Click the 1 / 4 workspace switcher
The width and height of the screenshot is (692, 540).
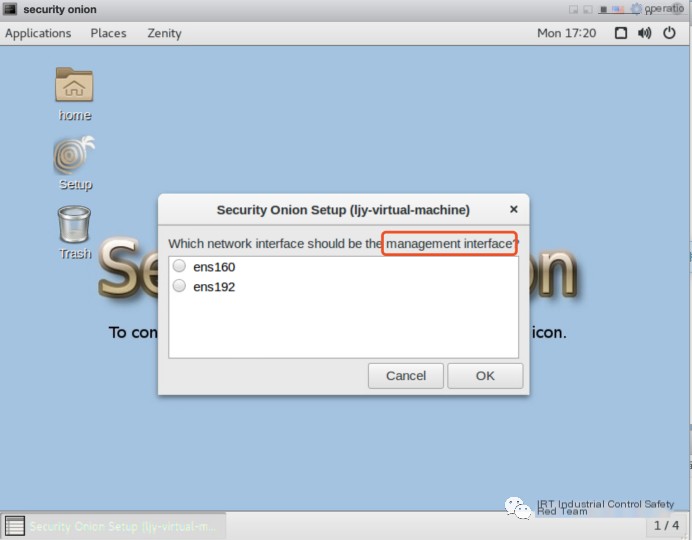coord(666,525)
